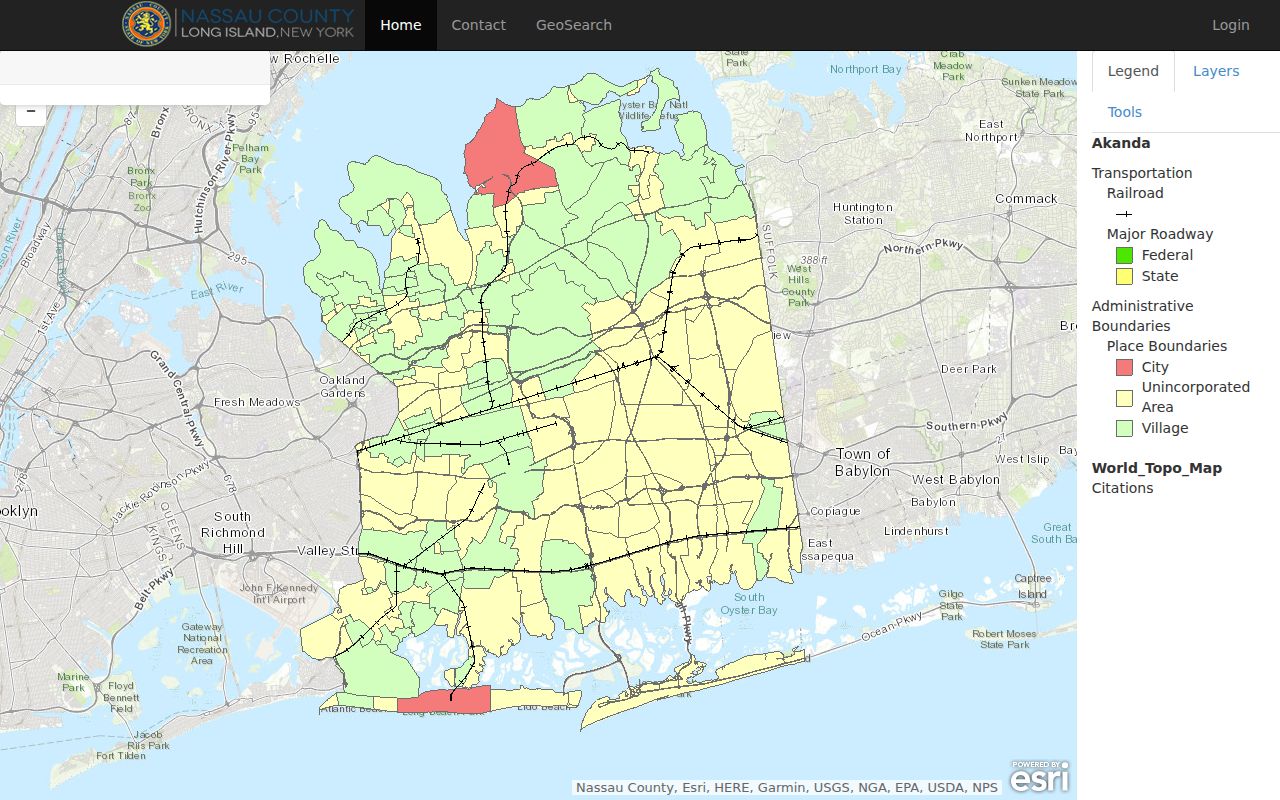Open the Contact page

click(x=478, y=25)
